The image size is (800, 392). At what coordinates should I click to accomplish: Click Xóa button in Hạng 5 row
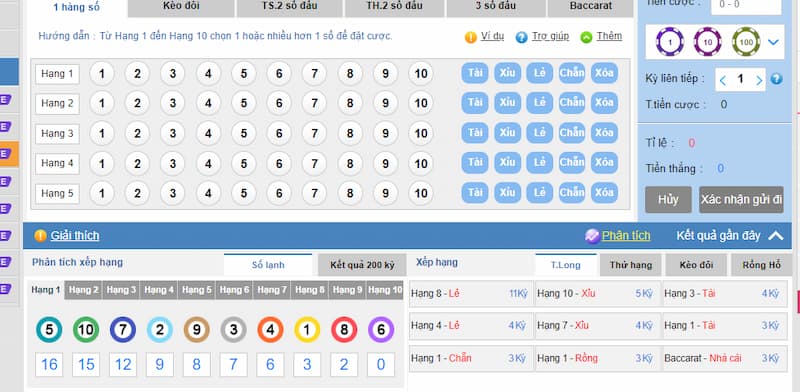[604, 193]
